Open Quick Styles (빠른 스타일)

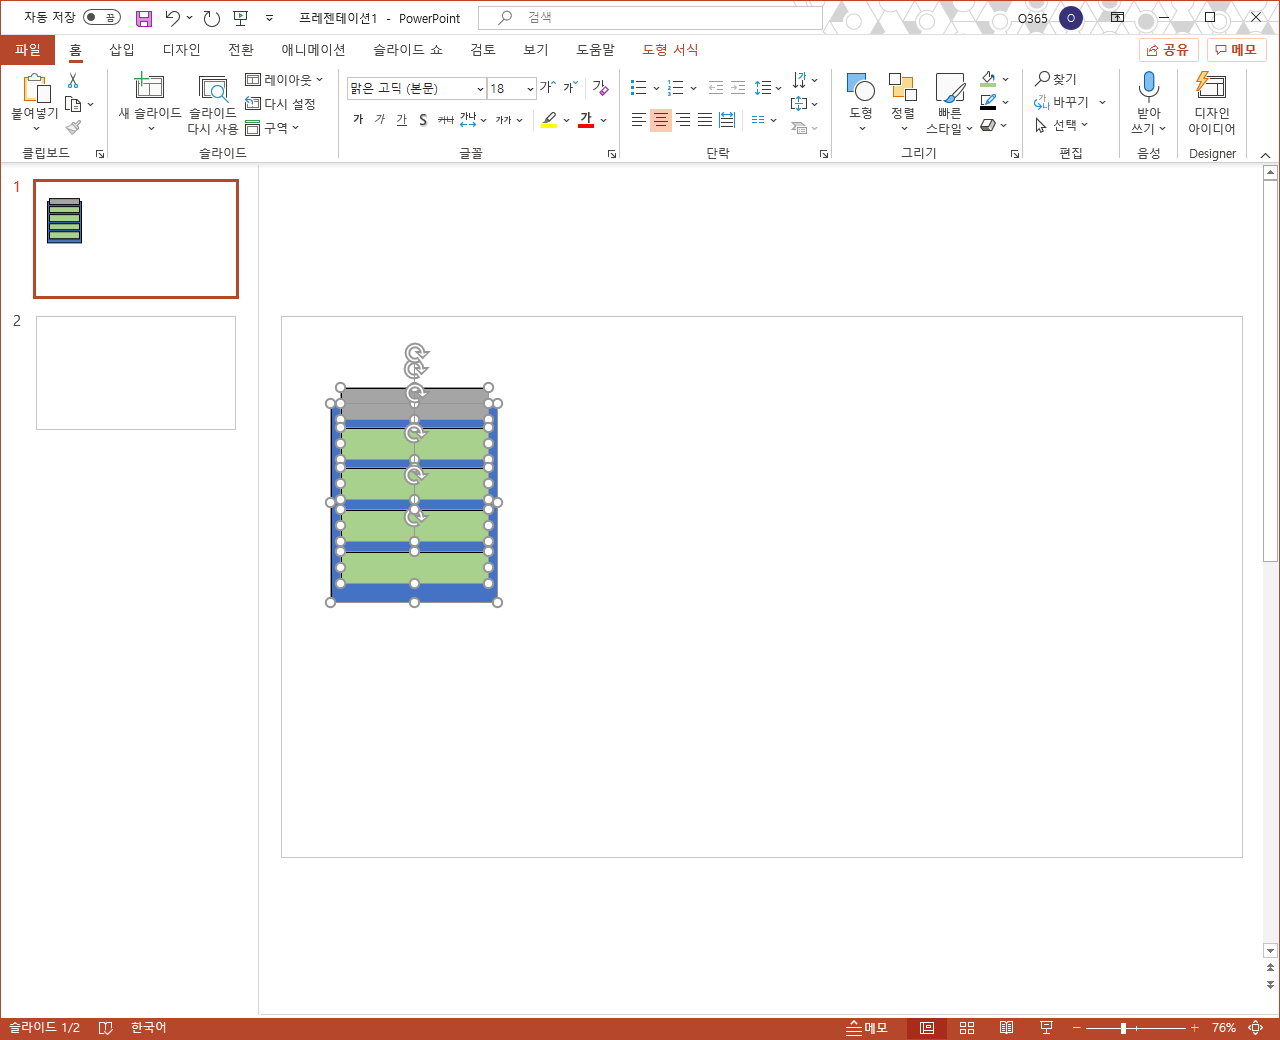(949, 102)
